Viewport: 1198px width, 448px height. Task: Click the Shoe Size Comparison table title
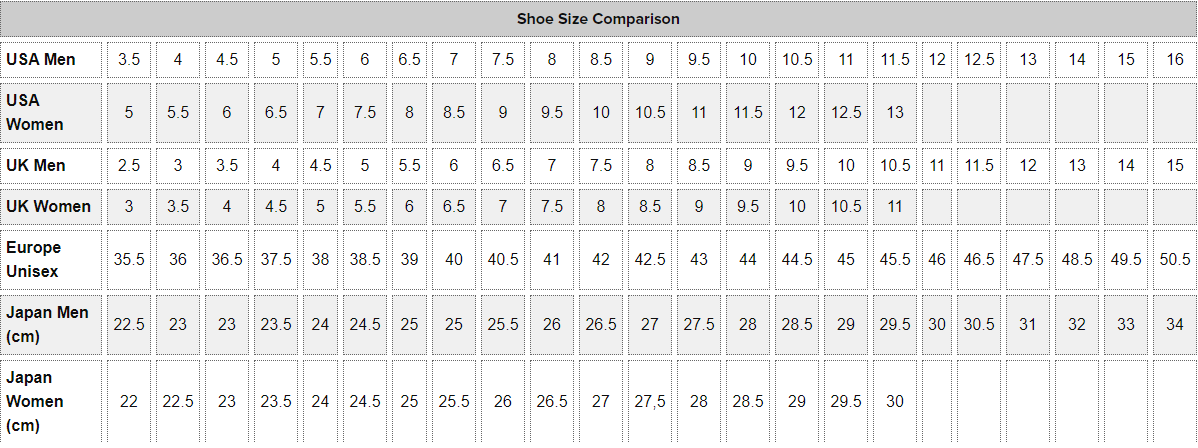(598, 19)
